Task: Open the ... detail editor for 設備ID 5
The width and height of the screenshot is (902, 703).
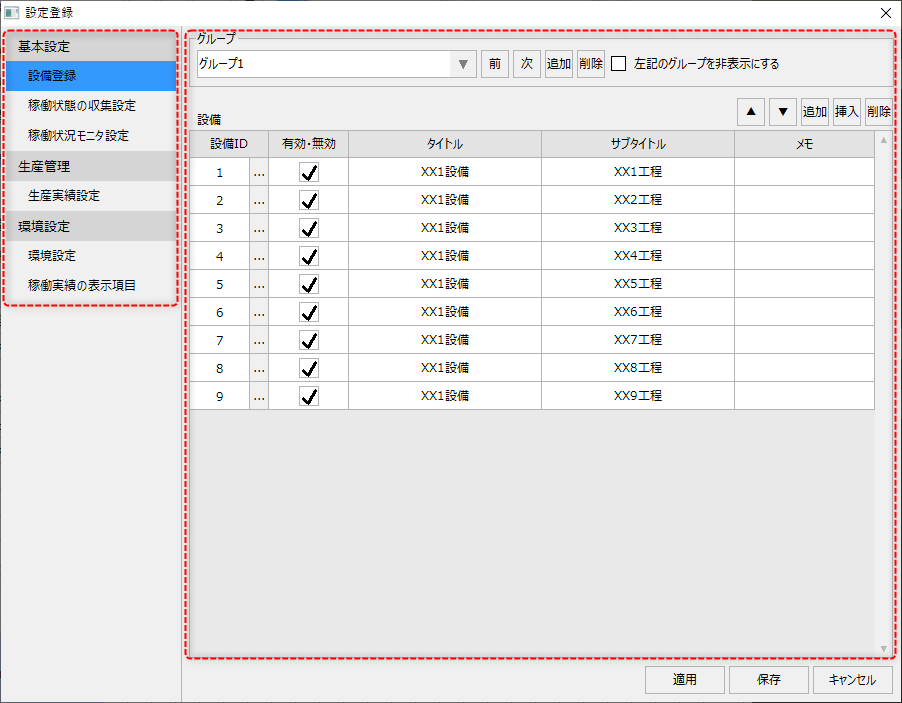Action: [258, 283]
